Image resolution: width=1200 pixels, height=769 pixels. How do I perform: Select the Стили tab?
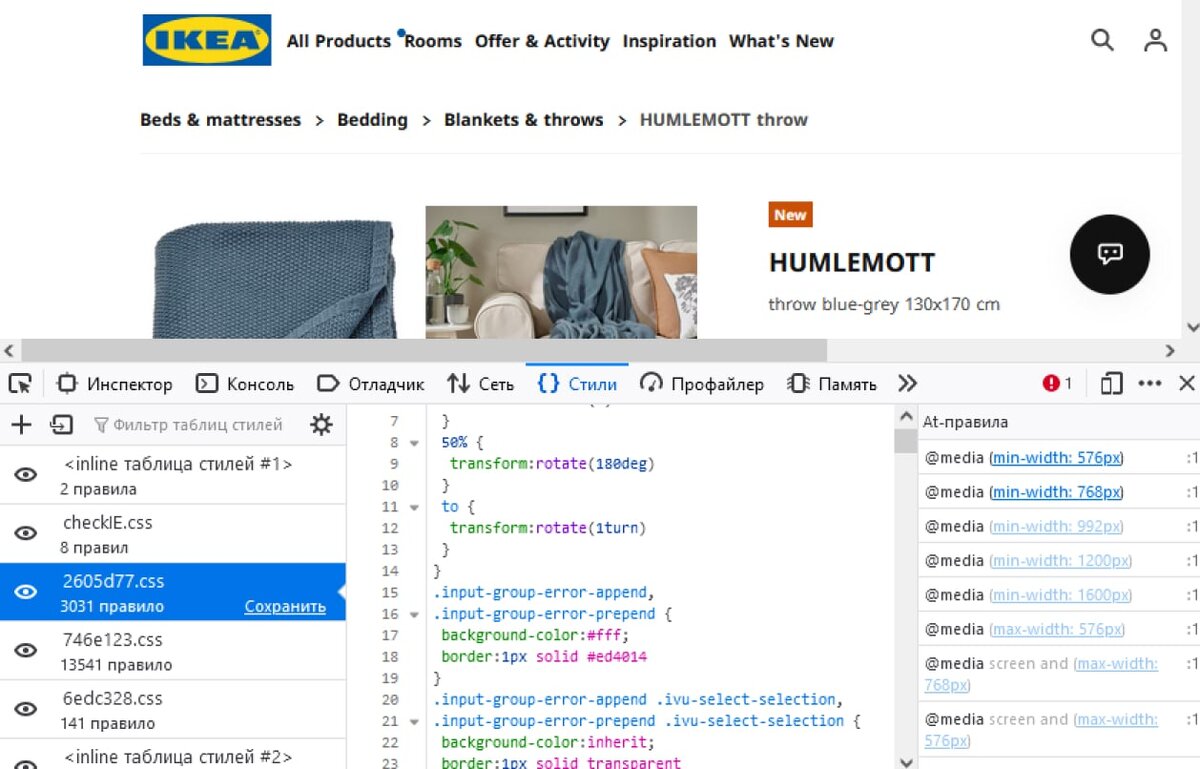(x=577, y=384)
